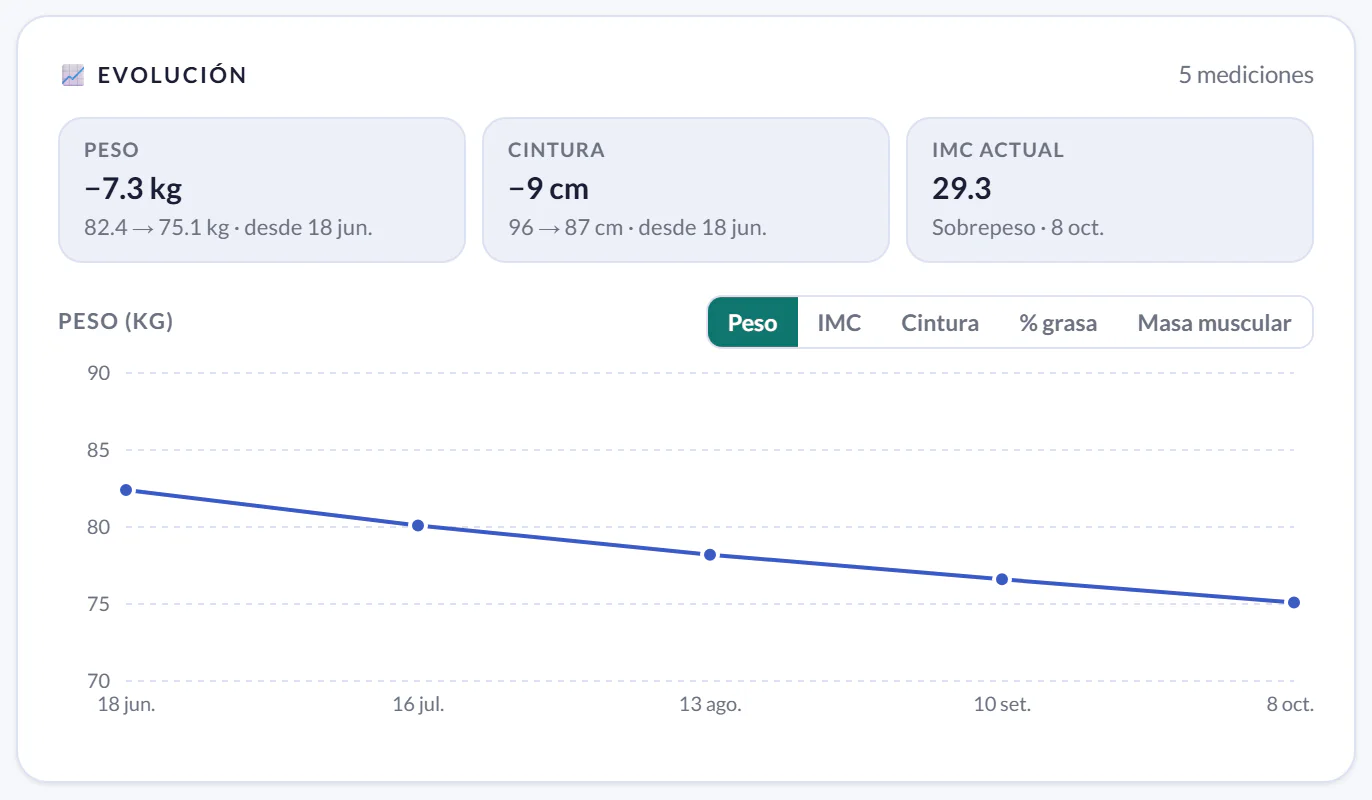1372x800 pixels.
Task: Select the 8 oct. data point
Action: pos(1294,602)
